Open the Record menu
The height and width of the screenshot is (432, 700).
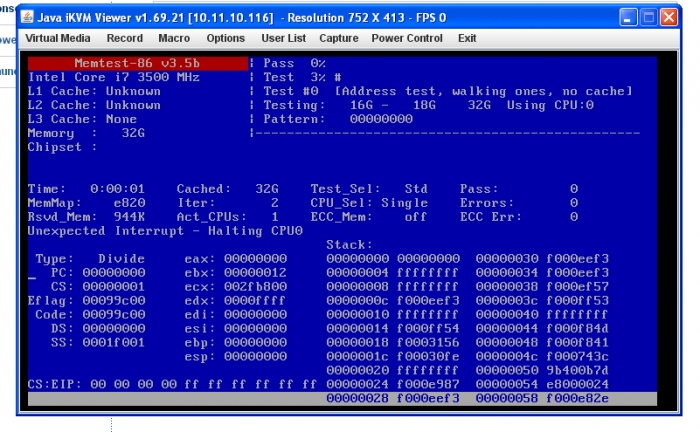point(124,38)
